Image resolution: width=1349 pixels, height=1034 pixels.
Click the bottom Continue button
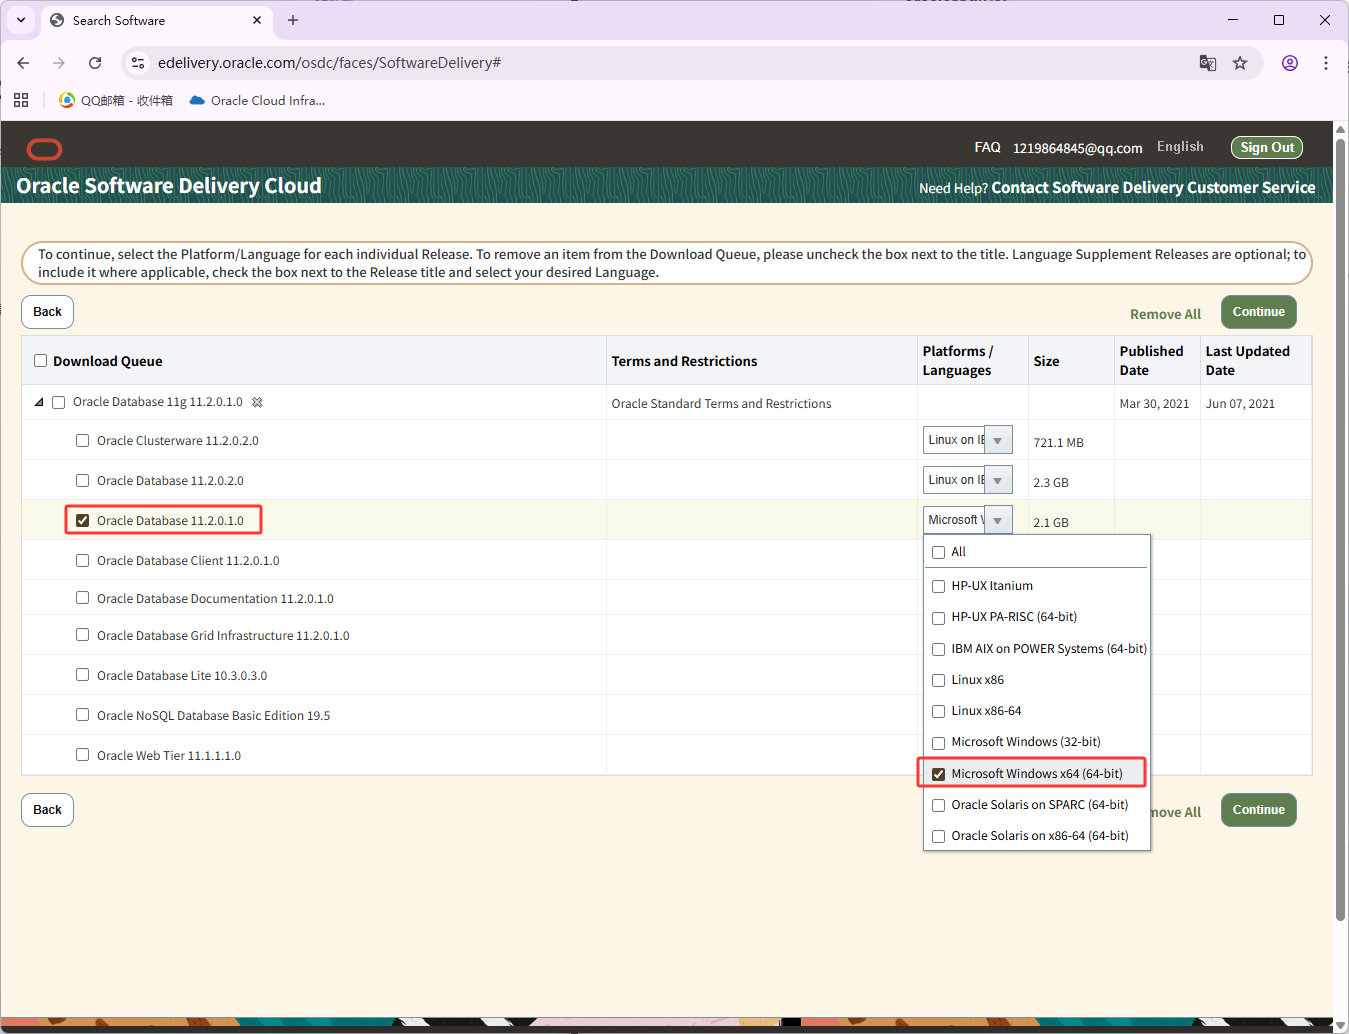coord(1258,810)
